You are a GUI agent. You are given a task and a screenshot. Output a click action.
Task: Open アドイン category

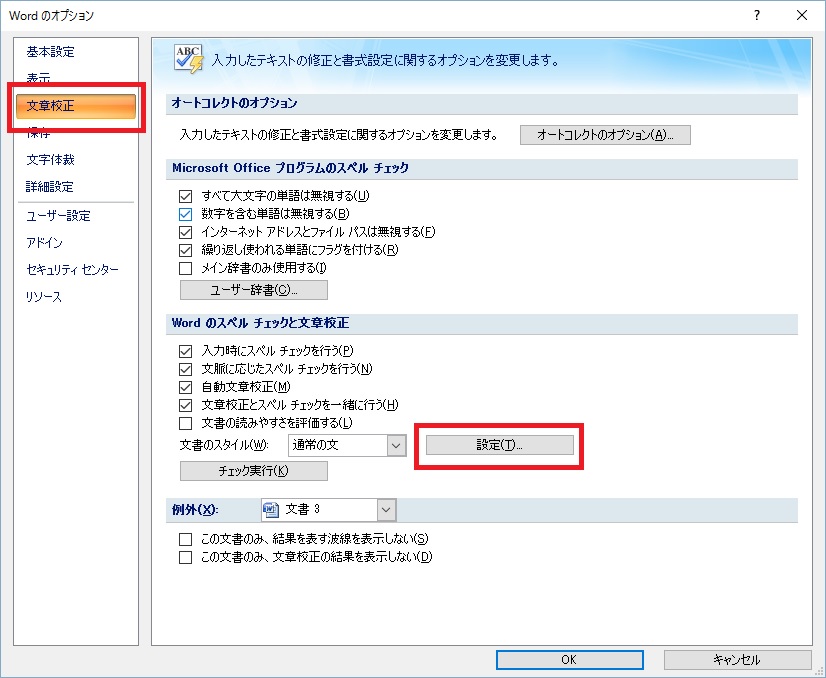44,242
